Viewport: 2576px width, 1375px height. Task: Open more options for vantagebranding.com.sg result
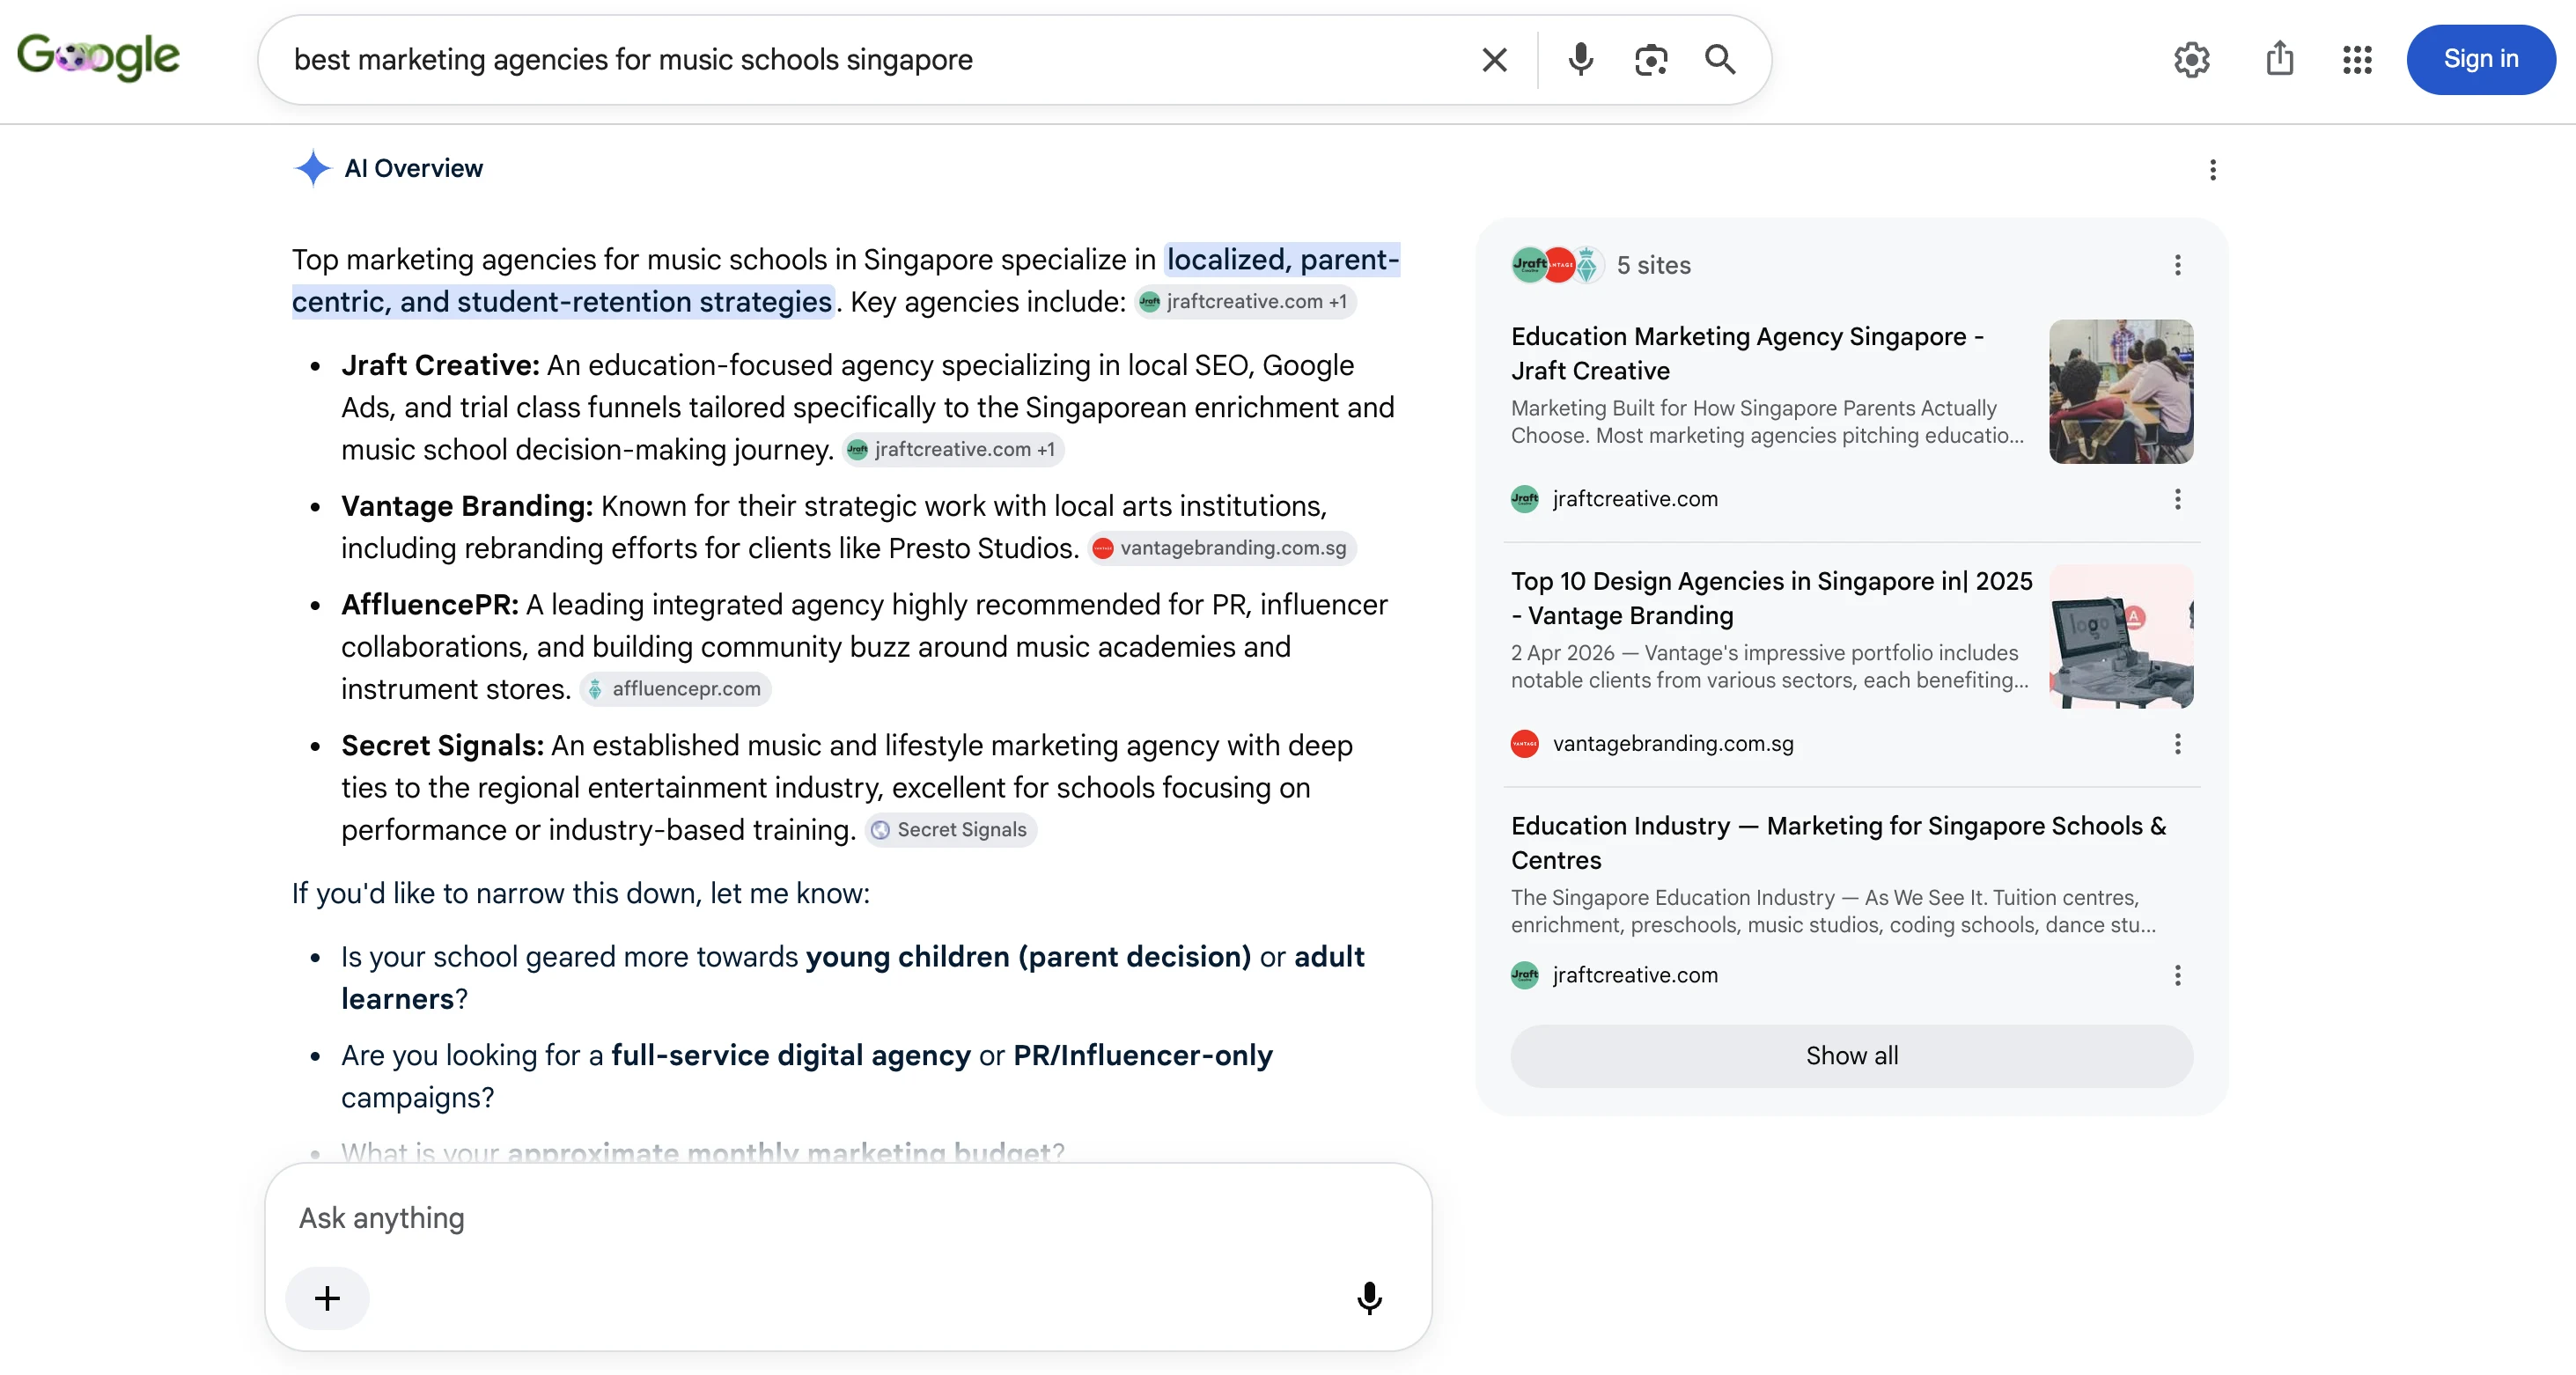tap(2177, 743)
